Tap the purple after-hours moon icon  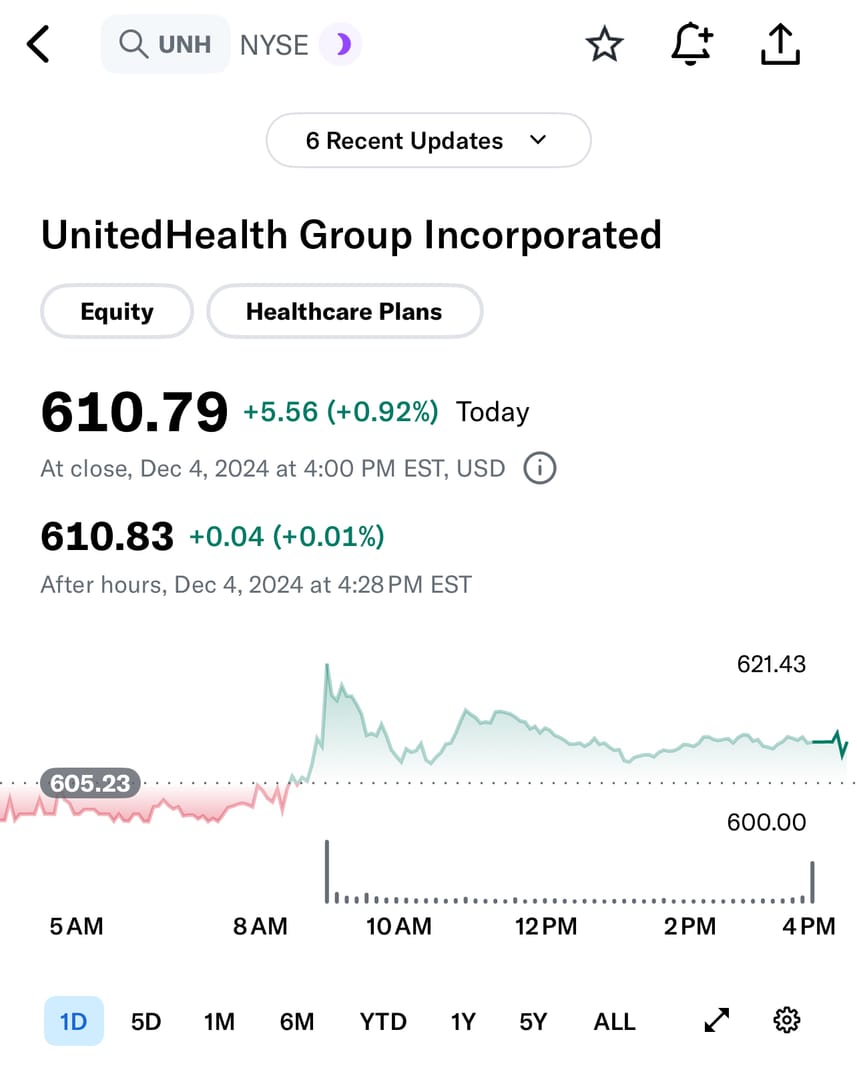(x=341, y=45)
